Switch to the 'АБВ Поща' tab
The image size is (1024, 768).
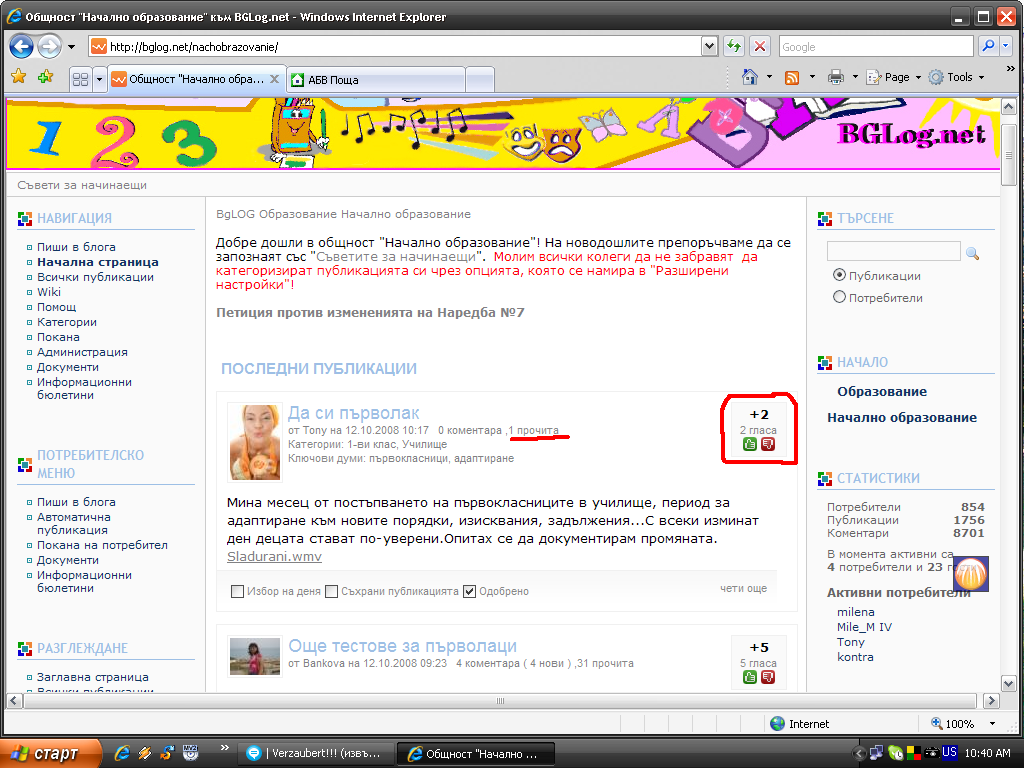(x=376, y=80)
